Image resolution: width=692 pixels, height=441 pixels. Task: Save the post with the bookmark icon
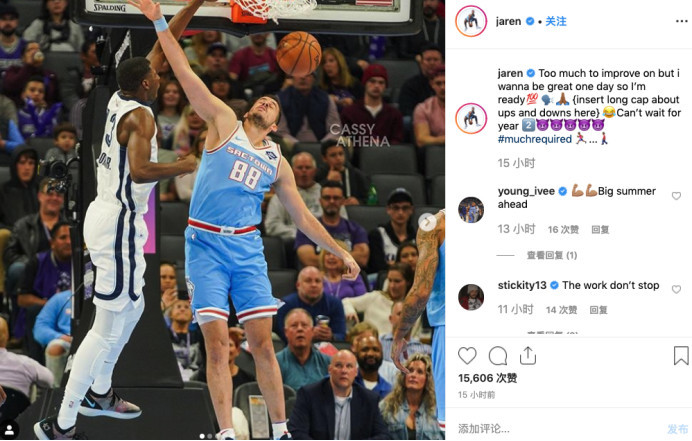tap(681, 356)
